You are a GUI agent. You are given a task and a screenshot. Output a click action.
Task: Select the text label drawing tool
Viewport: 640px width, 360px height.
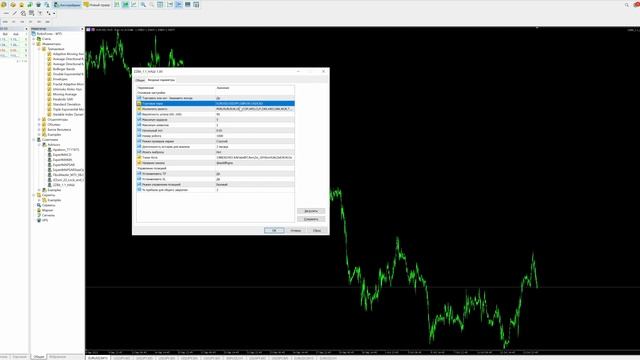[40, 13]
